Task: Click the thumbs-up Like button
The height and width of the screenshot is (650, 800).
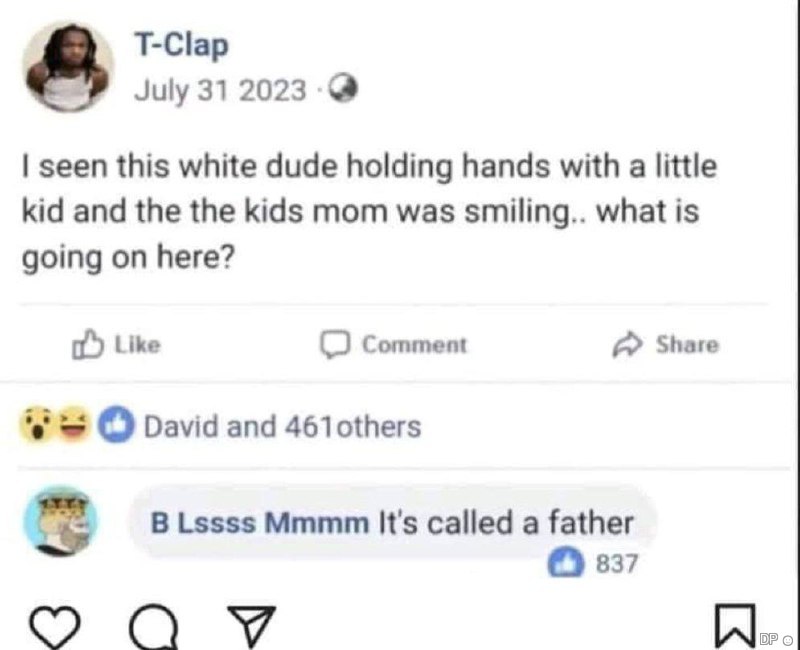Action: coord(115,345)
